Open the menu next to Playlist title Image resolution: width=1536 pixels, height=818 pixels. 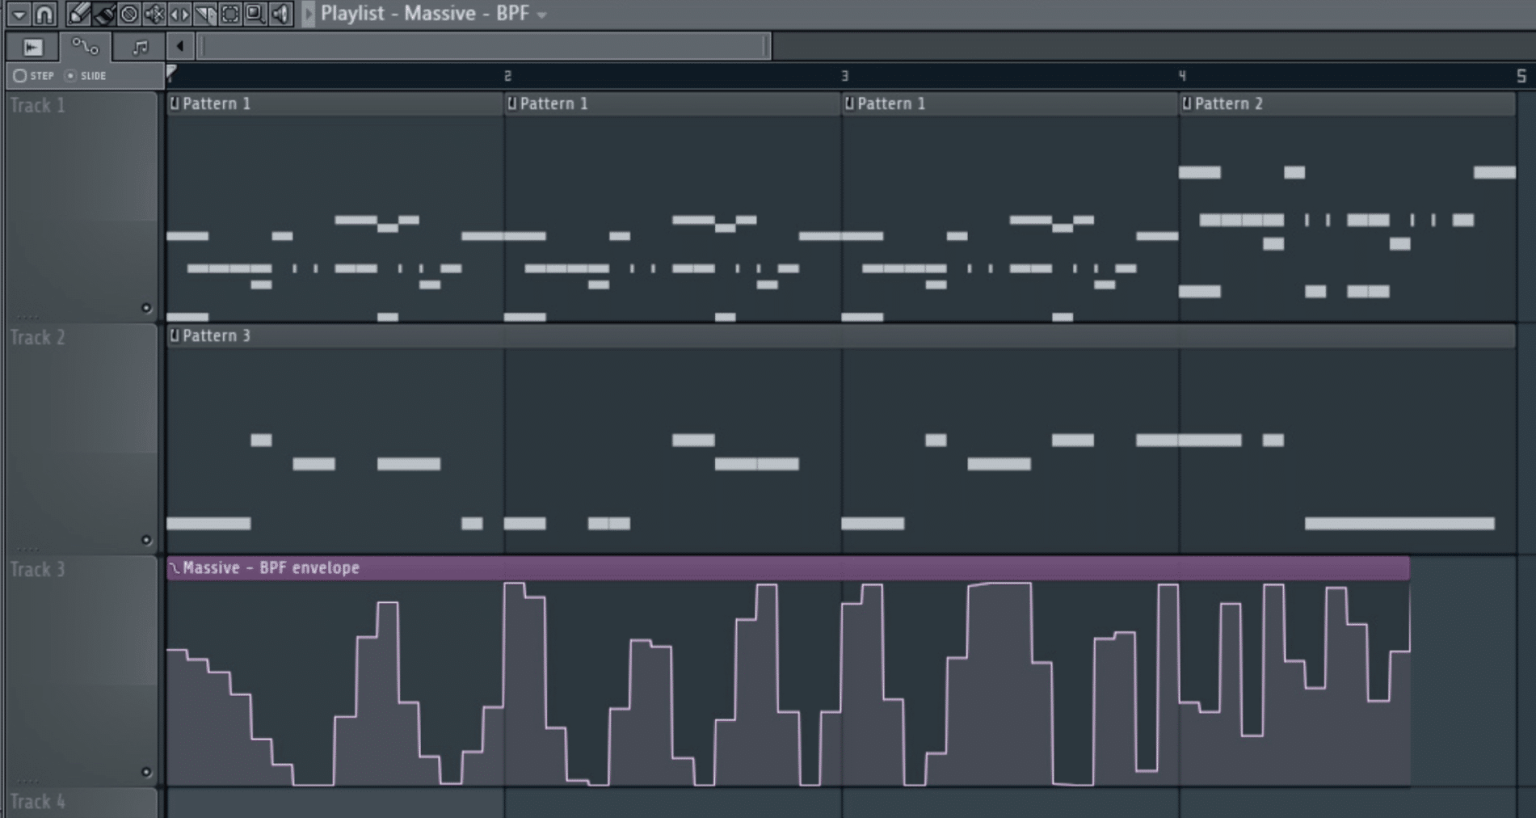tap(542, 14)
